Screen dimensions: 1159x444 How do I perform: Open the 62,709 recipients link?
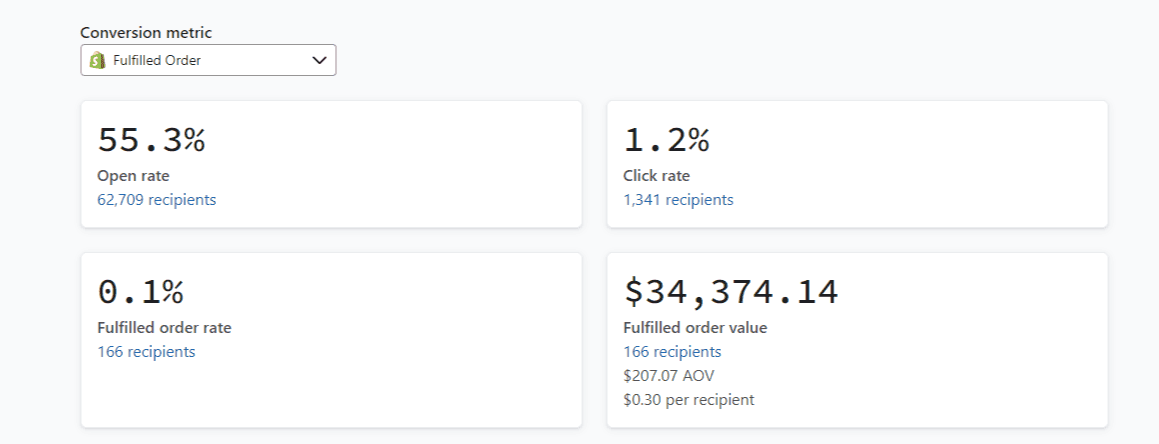pos(156,199)
